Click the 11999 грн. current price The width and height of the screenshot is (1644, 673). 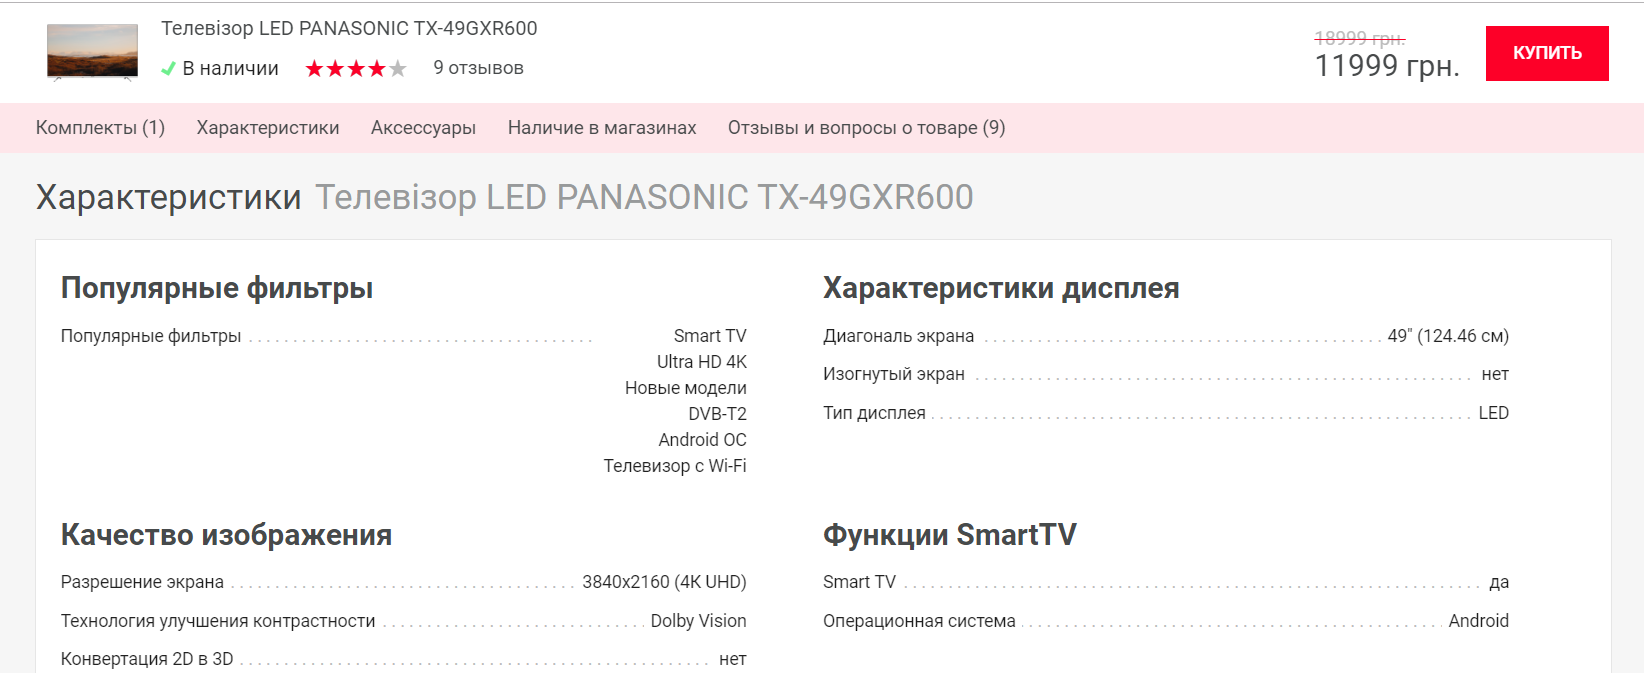[1386, 66]
